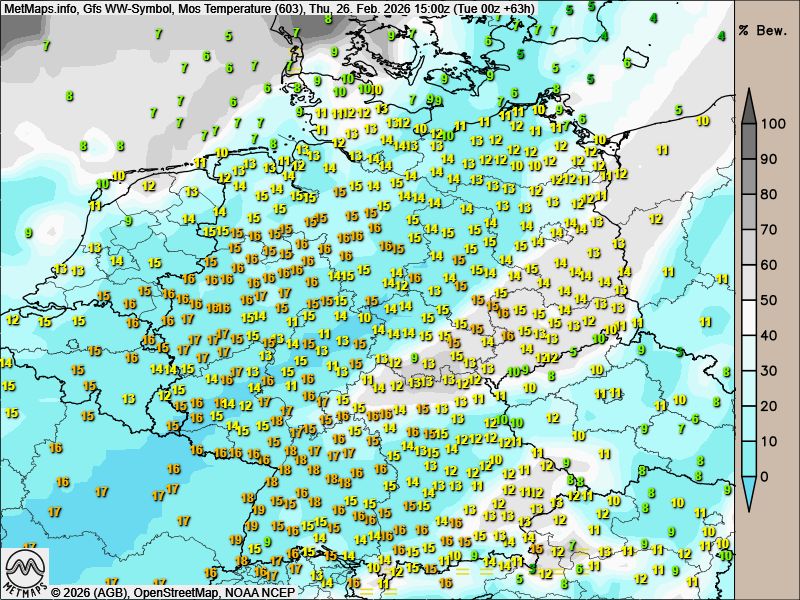Viewport: 800px width, 600px height.
Task: Select the Gfs WW-Symbol title text
Action: [x=126, y=8]
